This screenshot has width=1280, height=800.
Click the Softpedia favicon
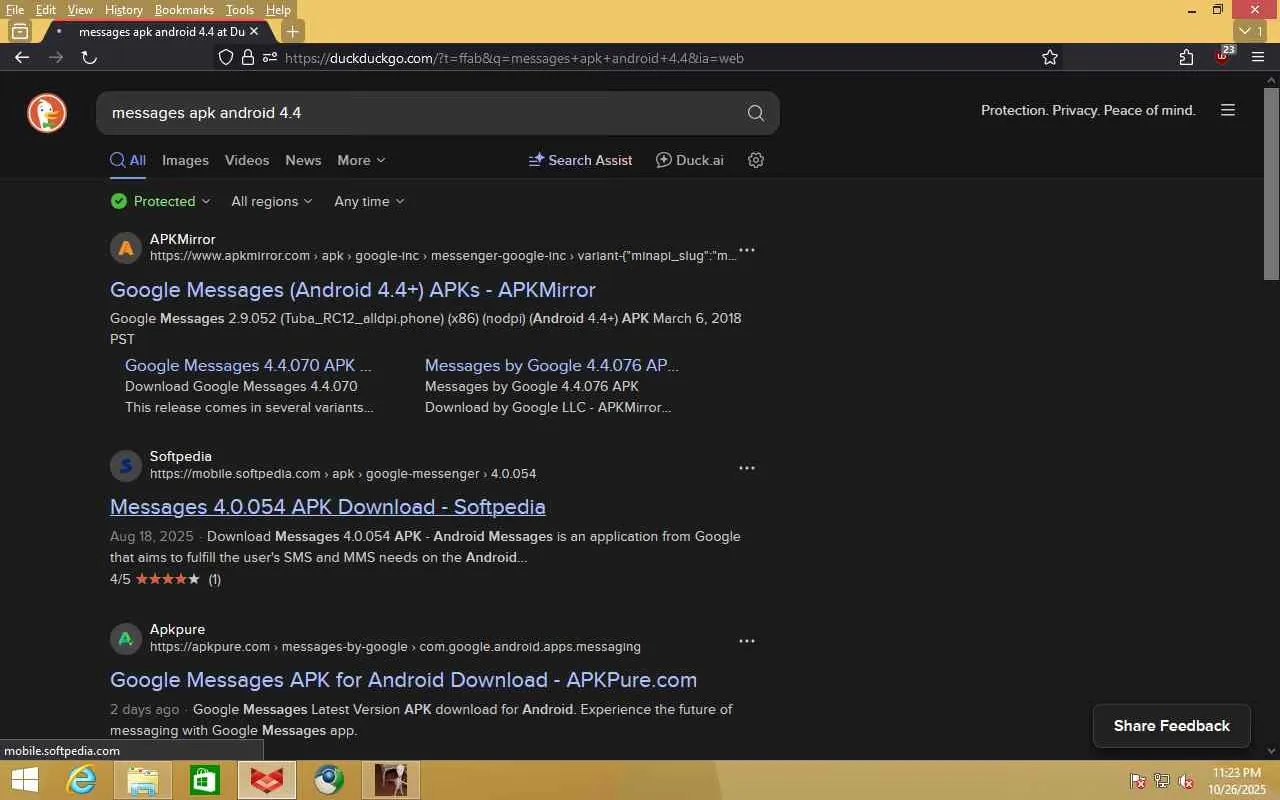[x=126, y=465]
